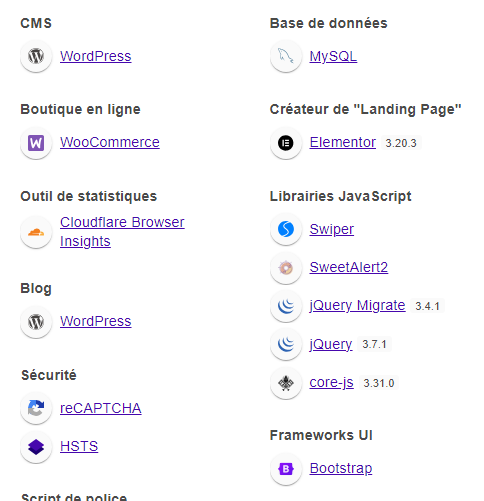Viewport: 484px width, 501px height.
Task: Click the orange Cloudflare cloud icon
Action: pos(36,232)
